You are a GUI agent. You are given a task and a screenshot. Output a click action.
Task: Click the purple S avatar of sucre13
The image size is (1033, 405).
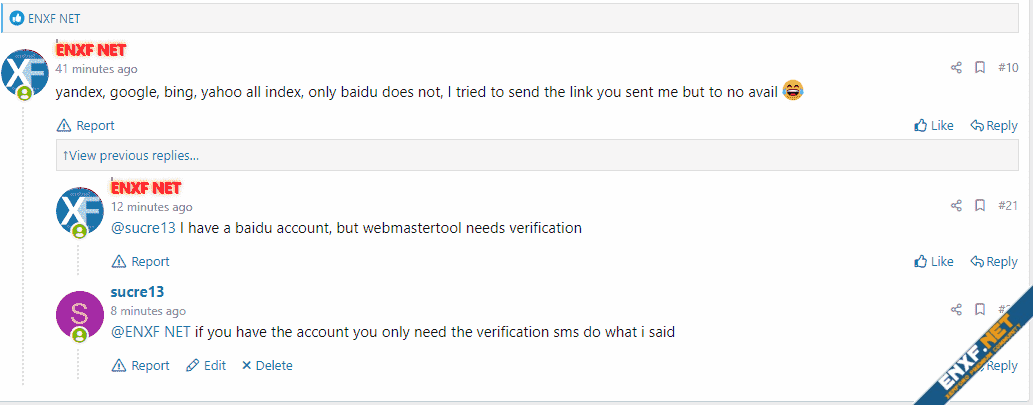80,315
